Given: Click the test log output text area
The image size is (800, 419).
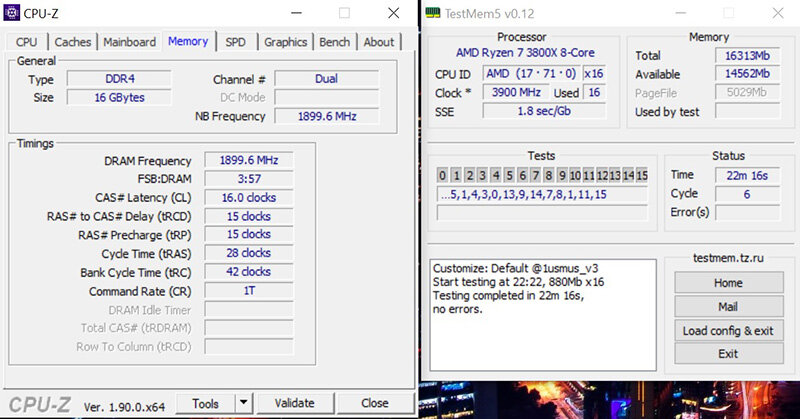Looking at the screenshot, I should point(543,314).
